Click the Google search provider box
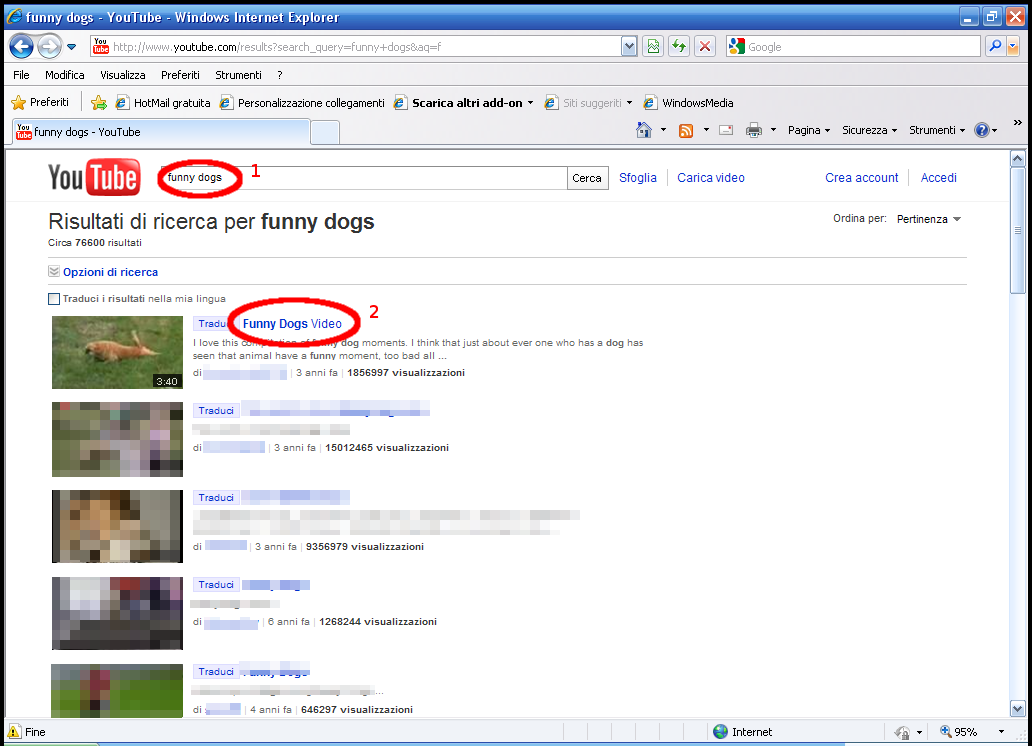This screenshot has width=1032, height=746. (853, 47)
